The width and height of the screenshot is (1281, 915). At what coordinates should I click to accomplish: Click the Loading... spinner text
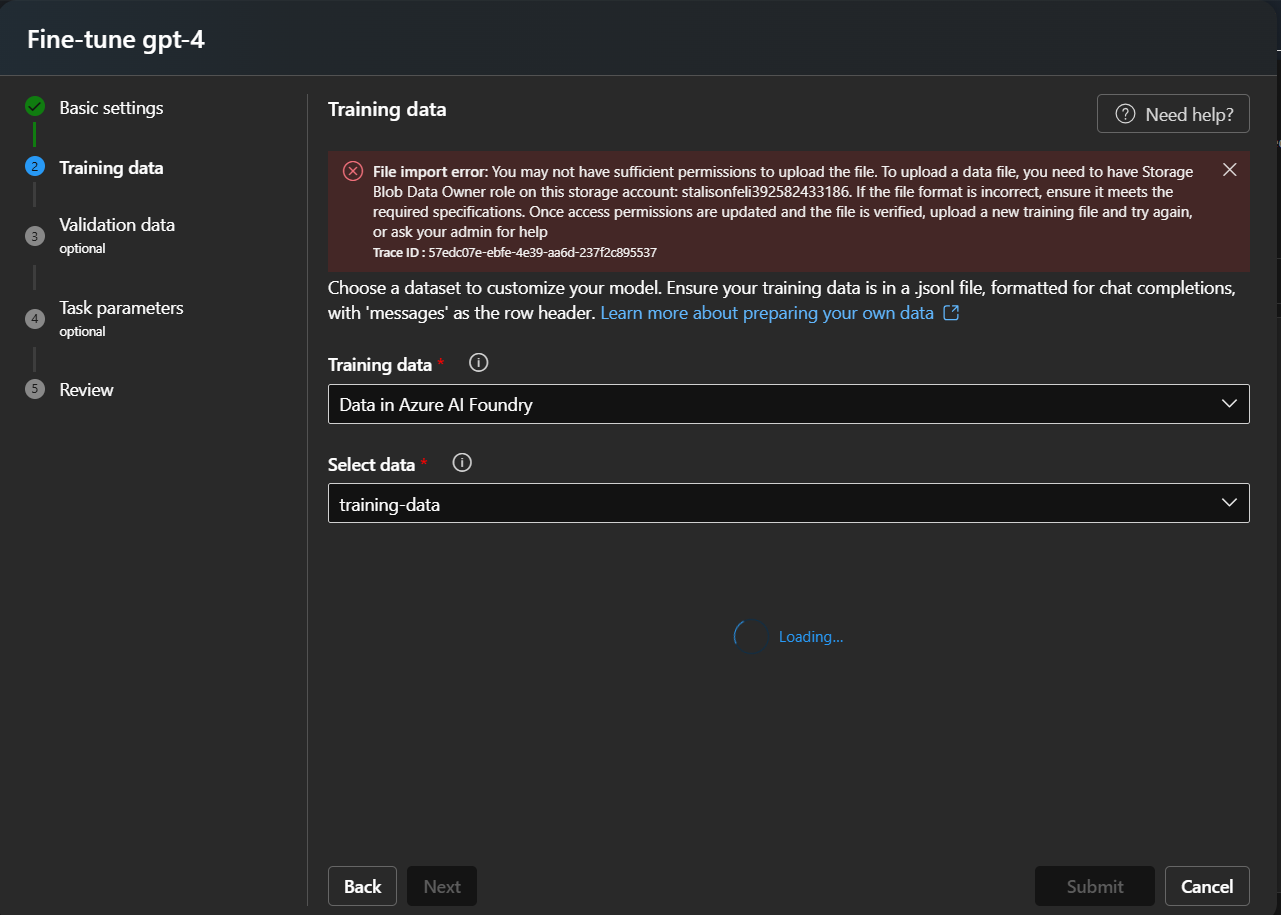pos(811,637)
